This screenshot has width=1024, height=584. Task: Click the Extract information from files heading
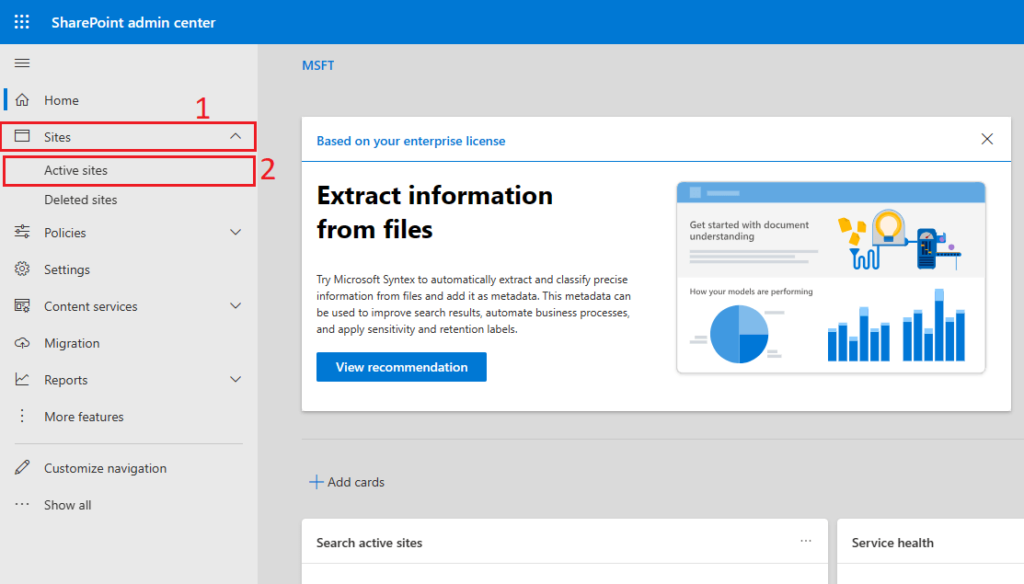tap(434, 212)
